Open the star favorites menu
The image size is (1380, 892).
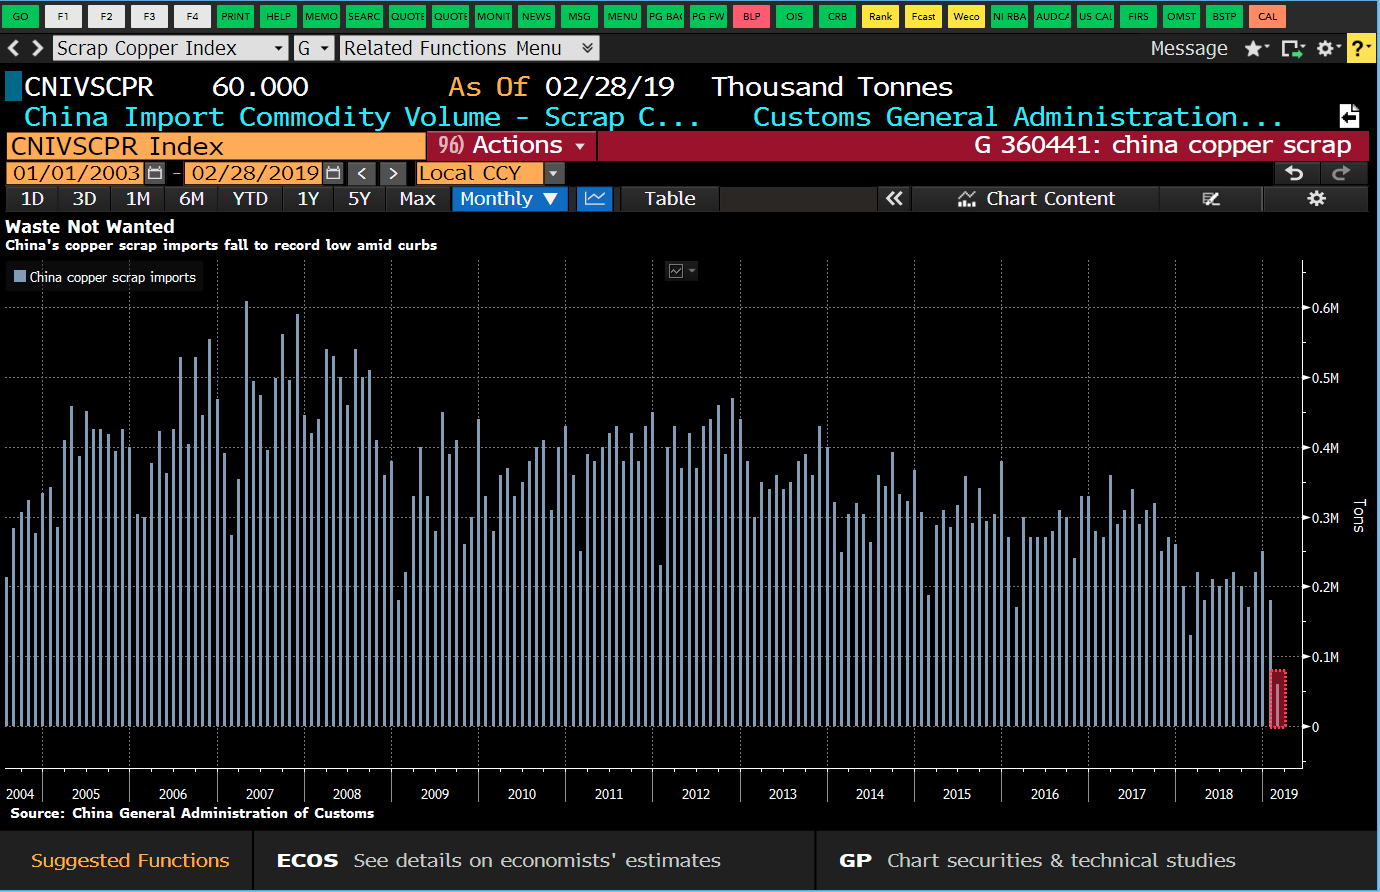[x=1256, y=48]
